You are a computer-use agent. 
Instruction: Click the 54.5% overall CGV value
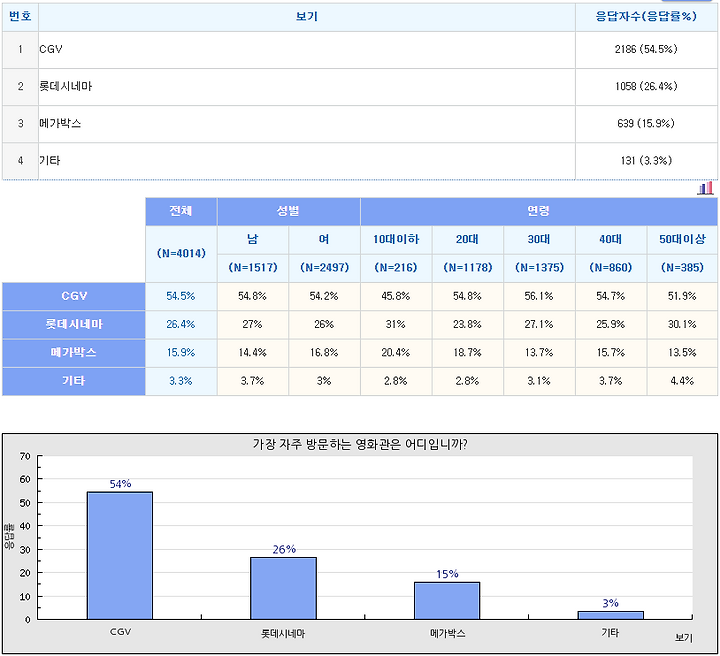click(x=181, y=297)
